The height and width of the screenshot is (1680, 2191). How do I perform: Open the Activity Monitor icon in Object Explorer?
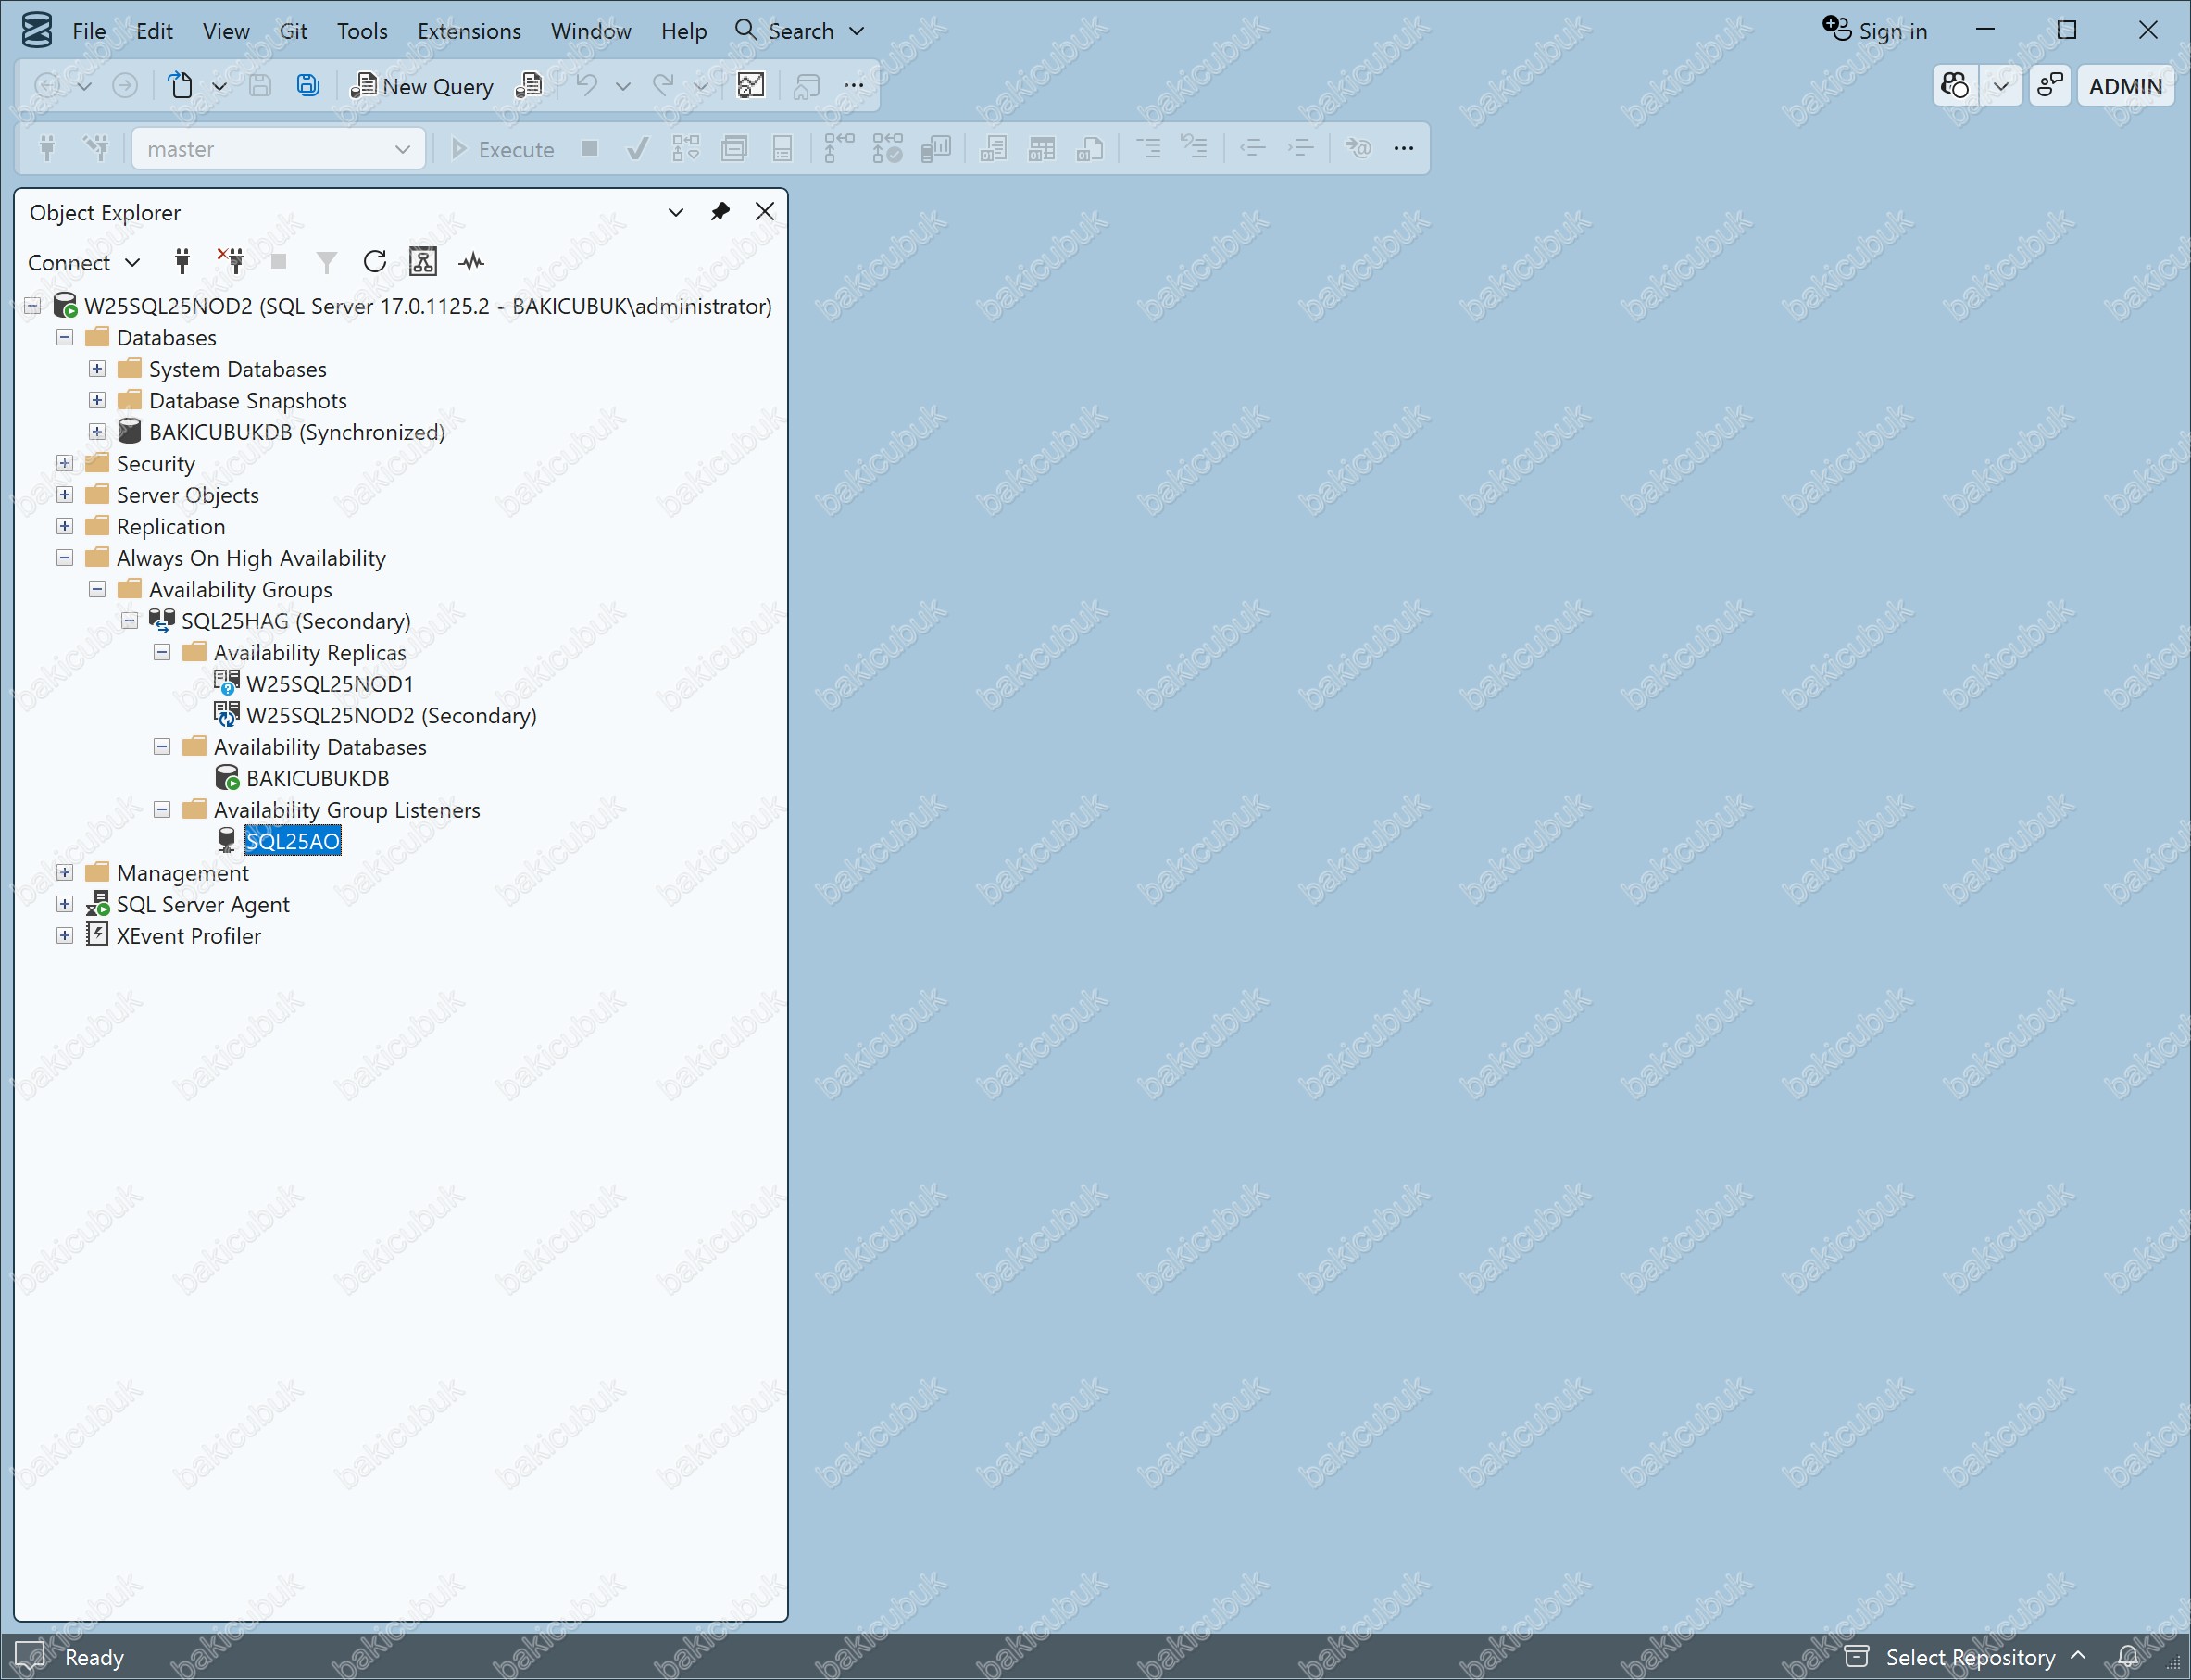pyautogui.click(x=471, y=262)
